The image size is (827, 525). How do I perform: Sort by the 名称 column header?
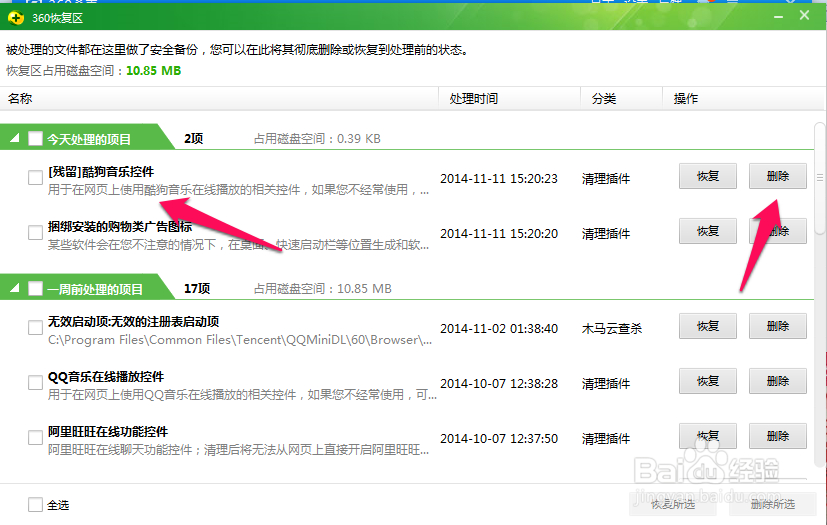point(219,99)
